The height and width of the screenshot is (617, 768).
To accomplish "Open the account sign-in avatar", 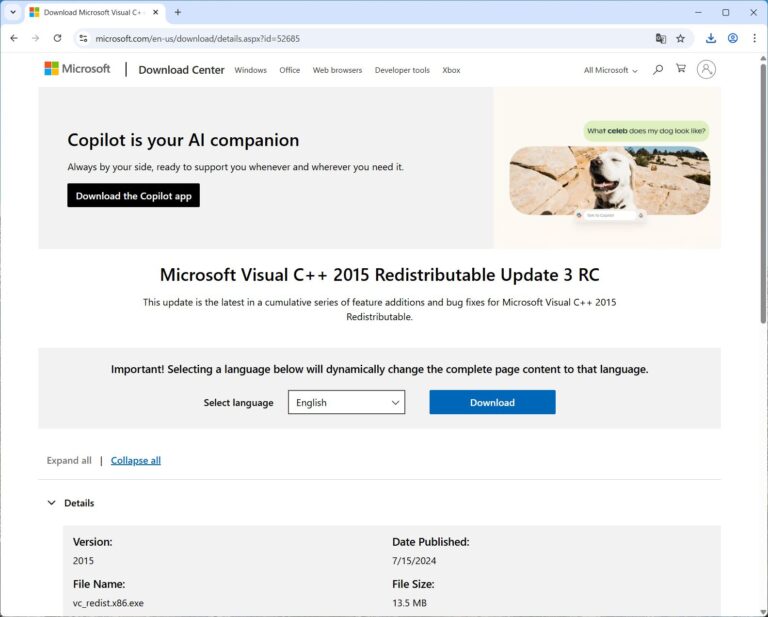I will (706, 70).
